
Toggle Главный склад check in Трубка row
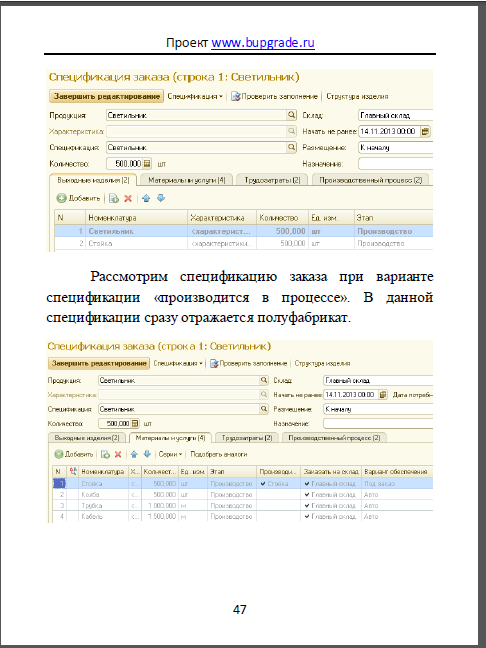point(307,505)
